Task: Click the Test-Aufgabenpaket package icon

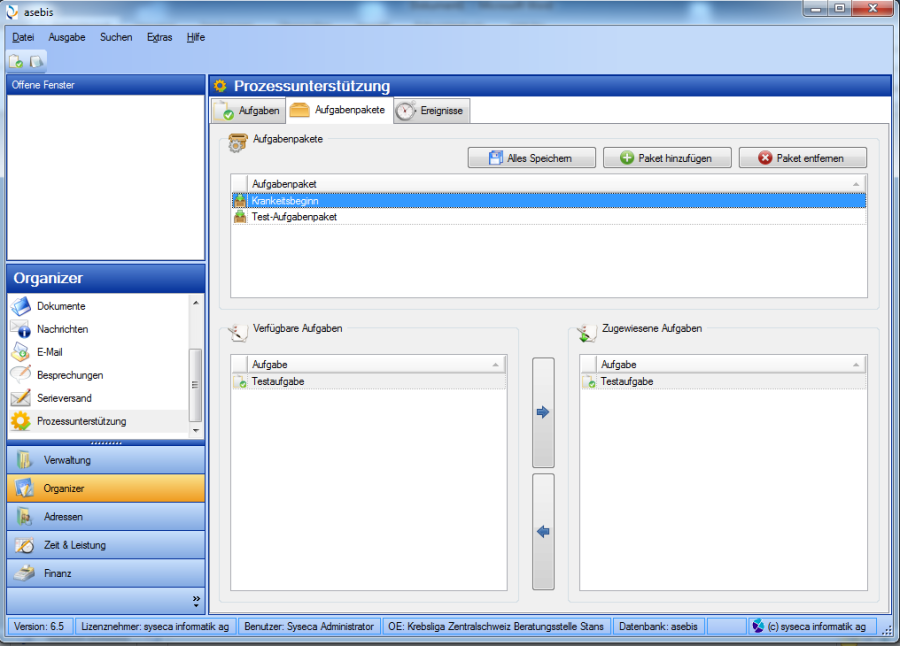Action: (x=240, y=217)
